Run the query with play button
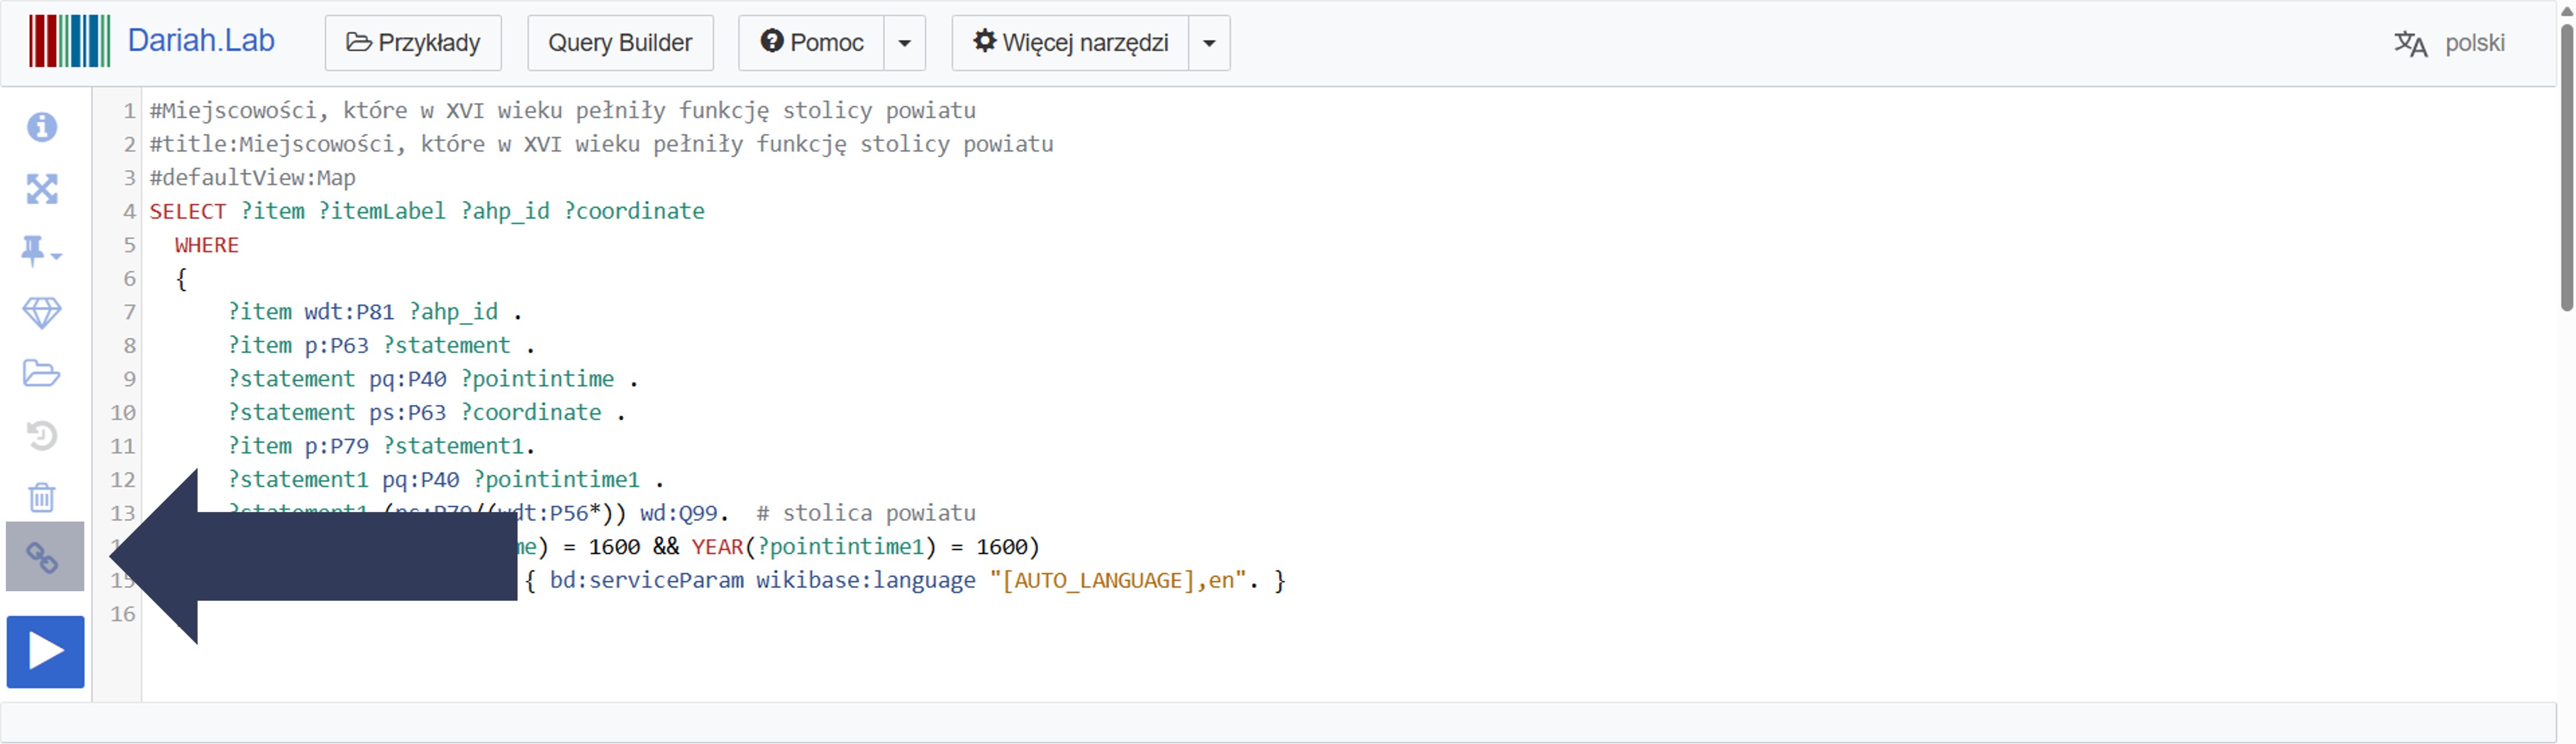Image resolution: width=2576 pixels, height=744 pixels. coord(45,652)
